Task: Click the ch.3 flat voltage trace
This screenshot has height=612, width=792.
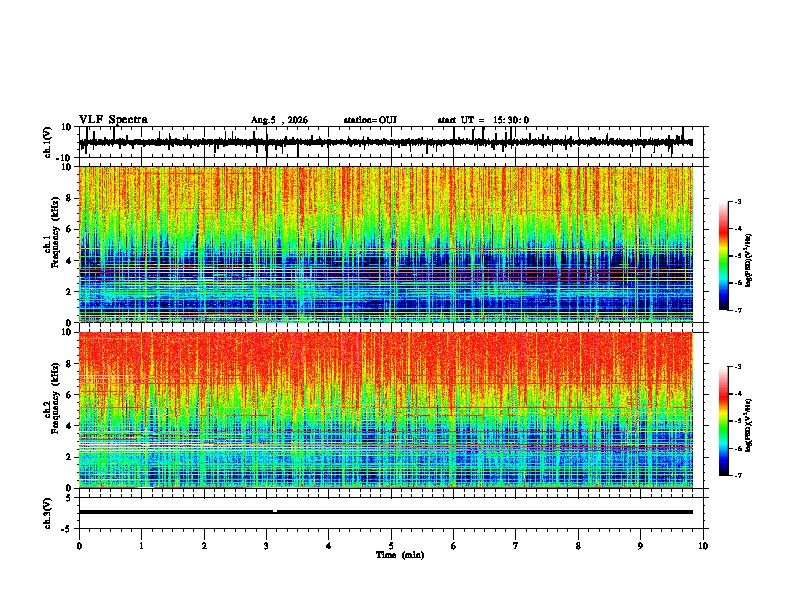Action: [x=386, y=512]
